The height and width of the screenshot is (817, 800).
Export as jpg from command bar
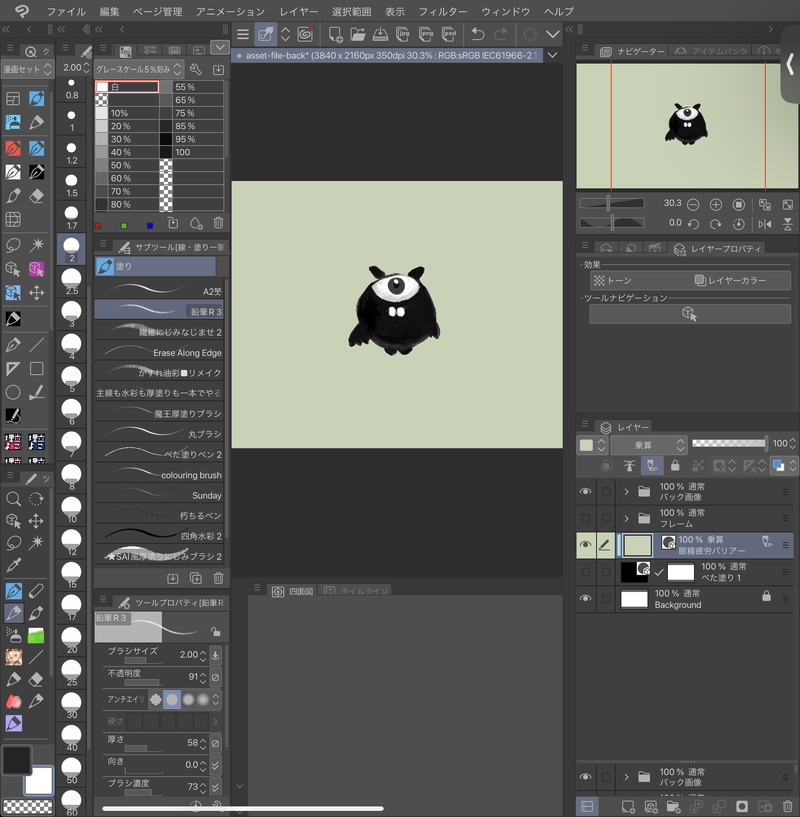[403, 34]
